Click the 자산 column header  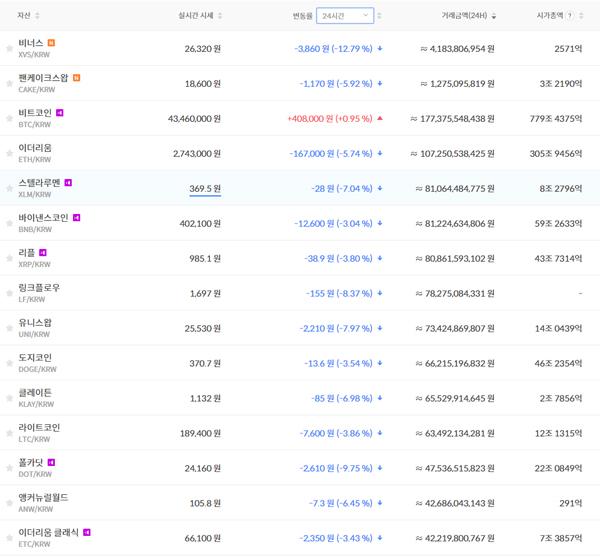click(24, 15)
